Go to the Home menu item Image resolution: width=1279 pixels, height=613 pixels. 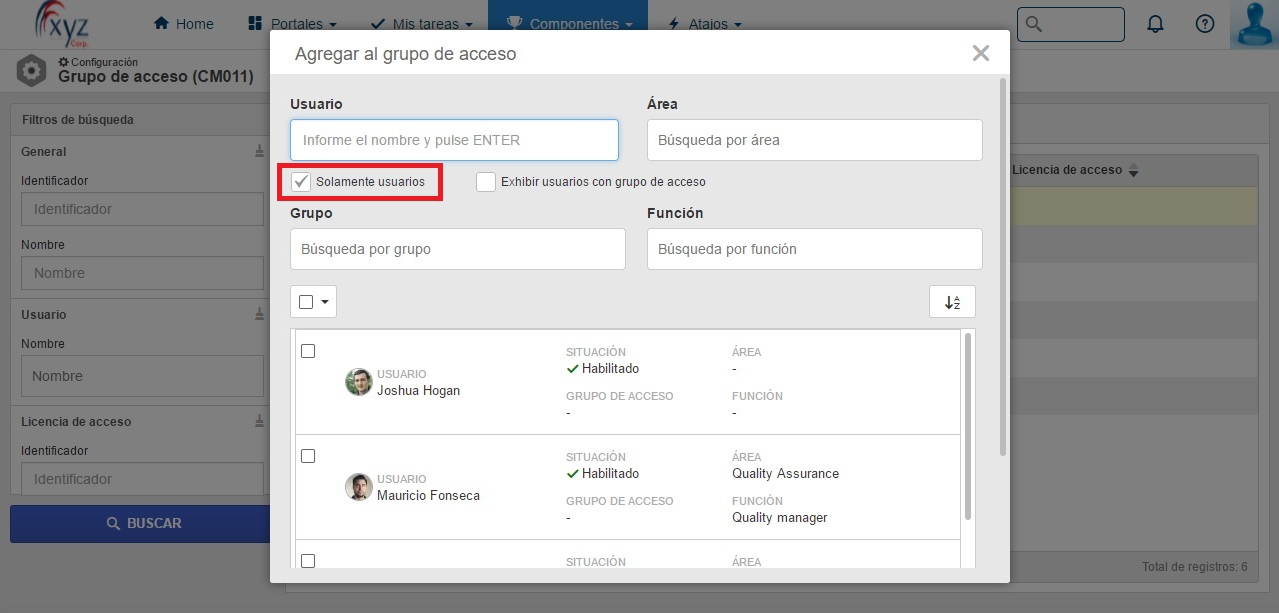183,24
